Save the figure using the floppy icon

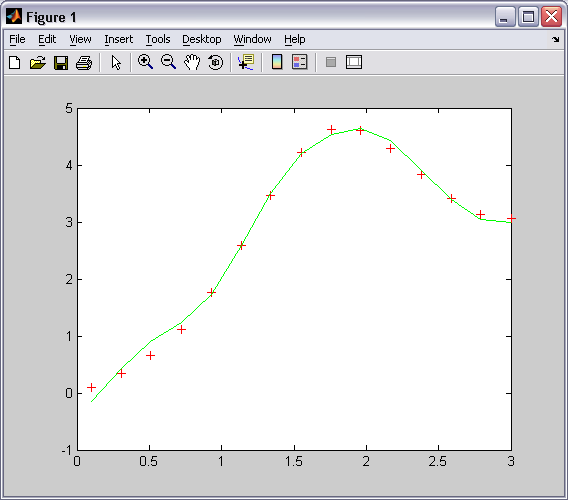tap(61, 62)
